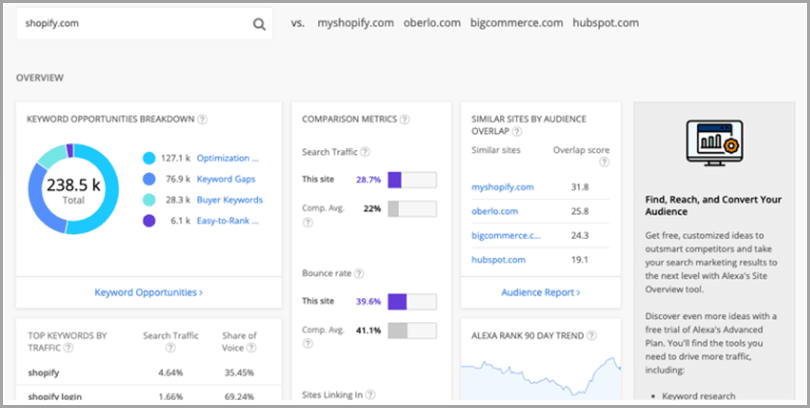Open the Buyer Keywords link

pos(230,200)
